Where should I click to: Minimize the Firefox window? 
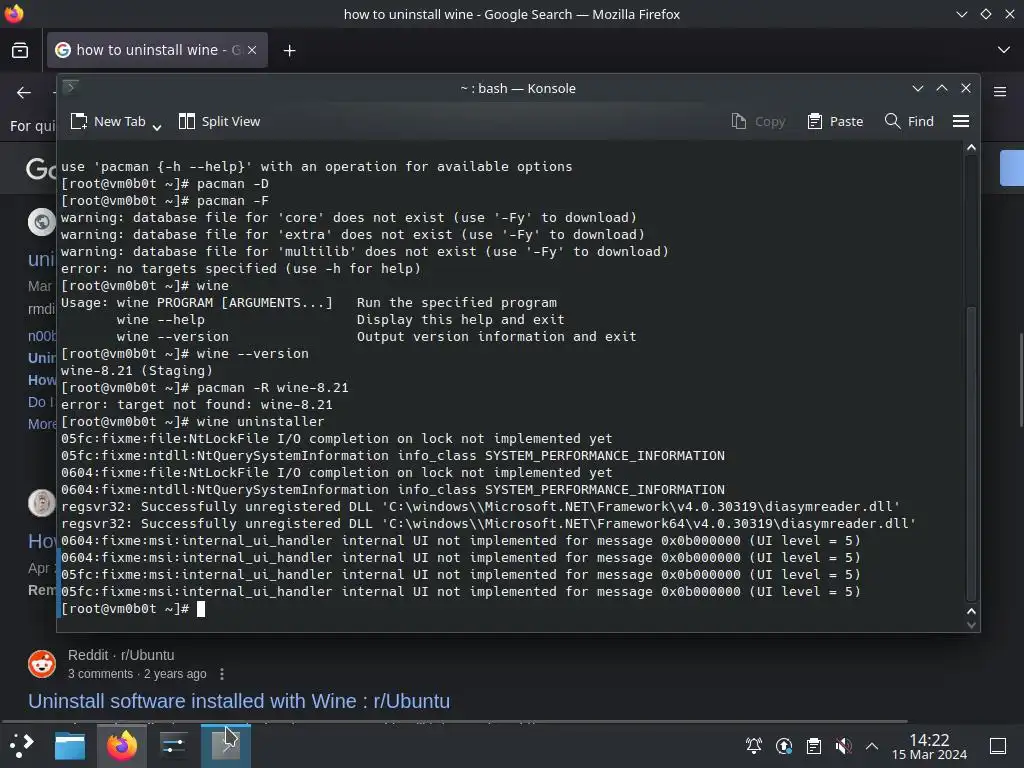[x=961, y=14]
